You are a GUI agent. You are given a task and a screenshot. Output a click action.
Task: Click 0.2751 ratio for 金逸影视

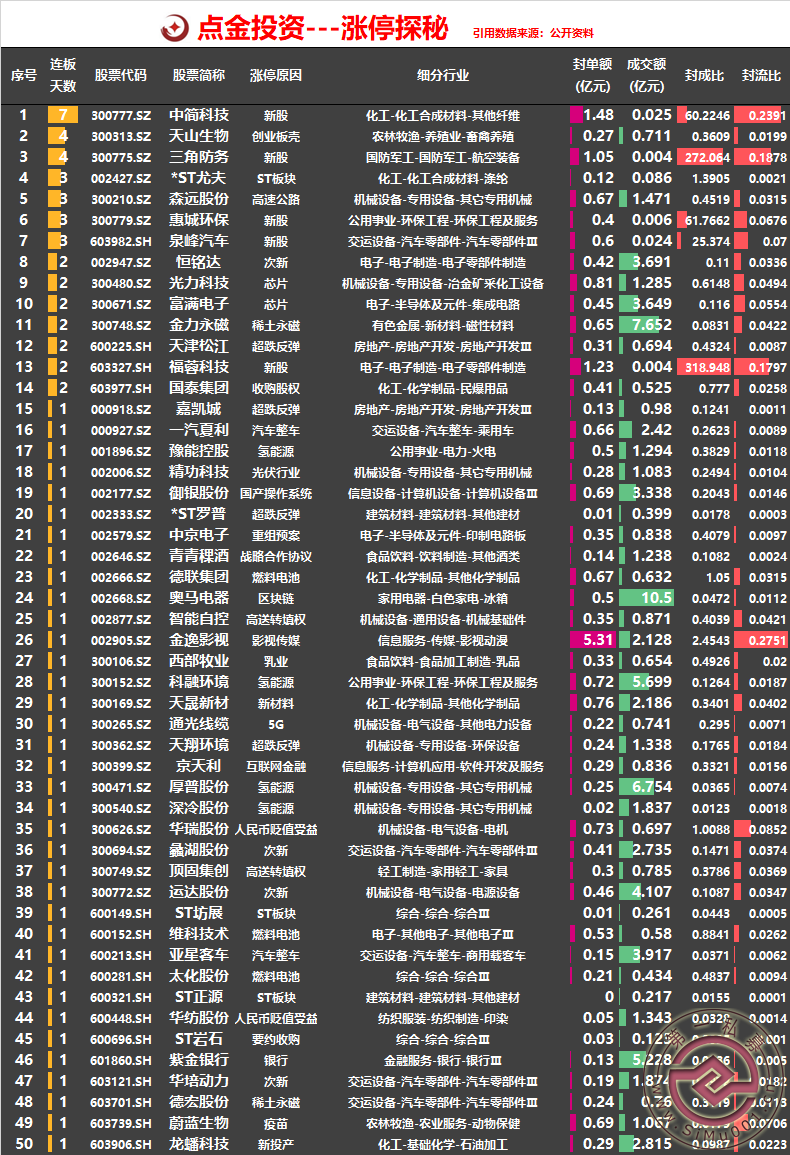pyautogui.click(x=767, y=641)
